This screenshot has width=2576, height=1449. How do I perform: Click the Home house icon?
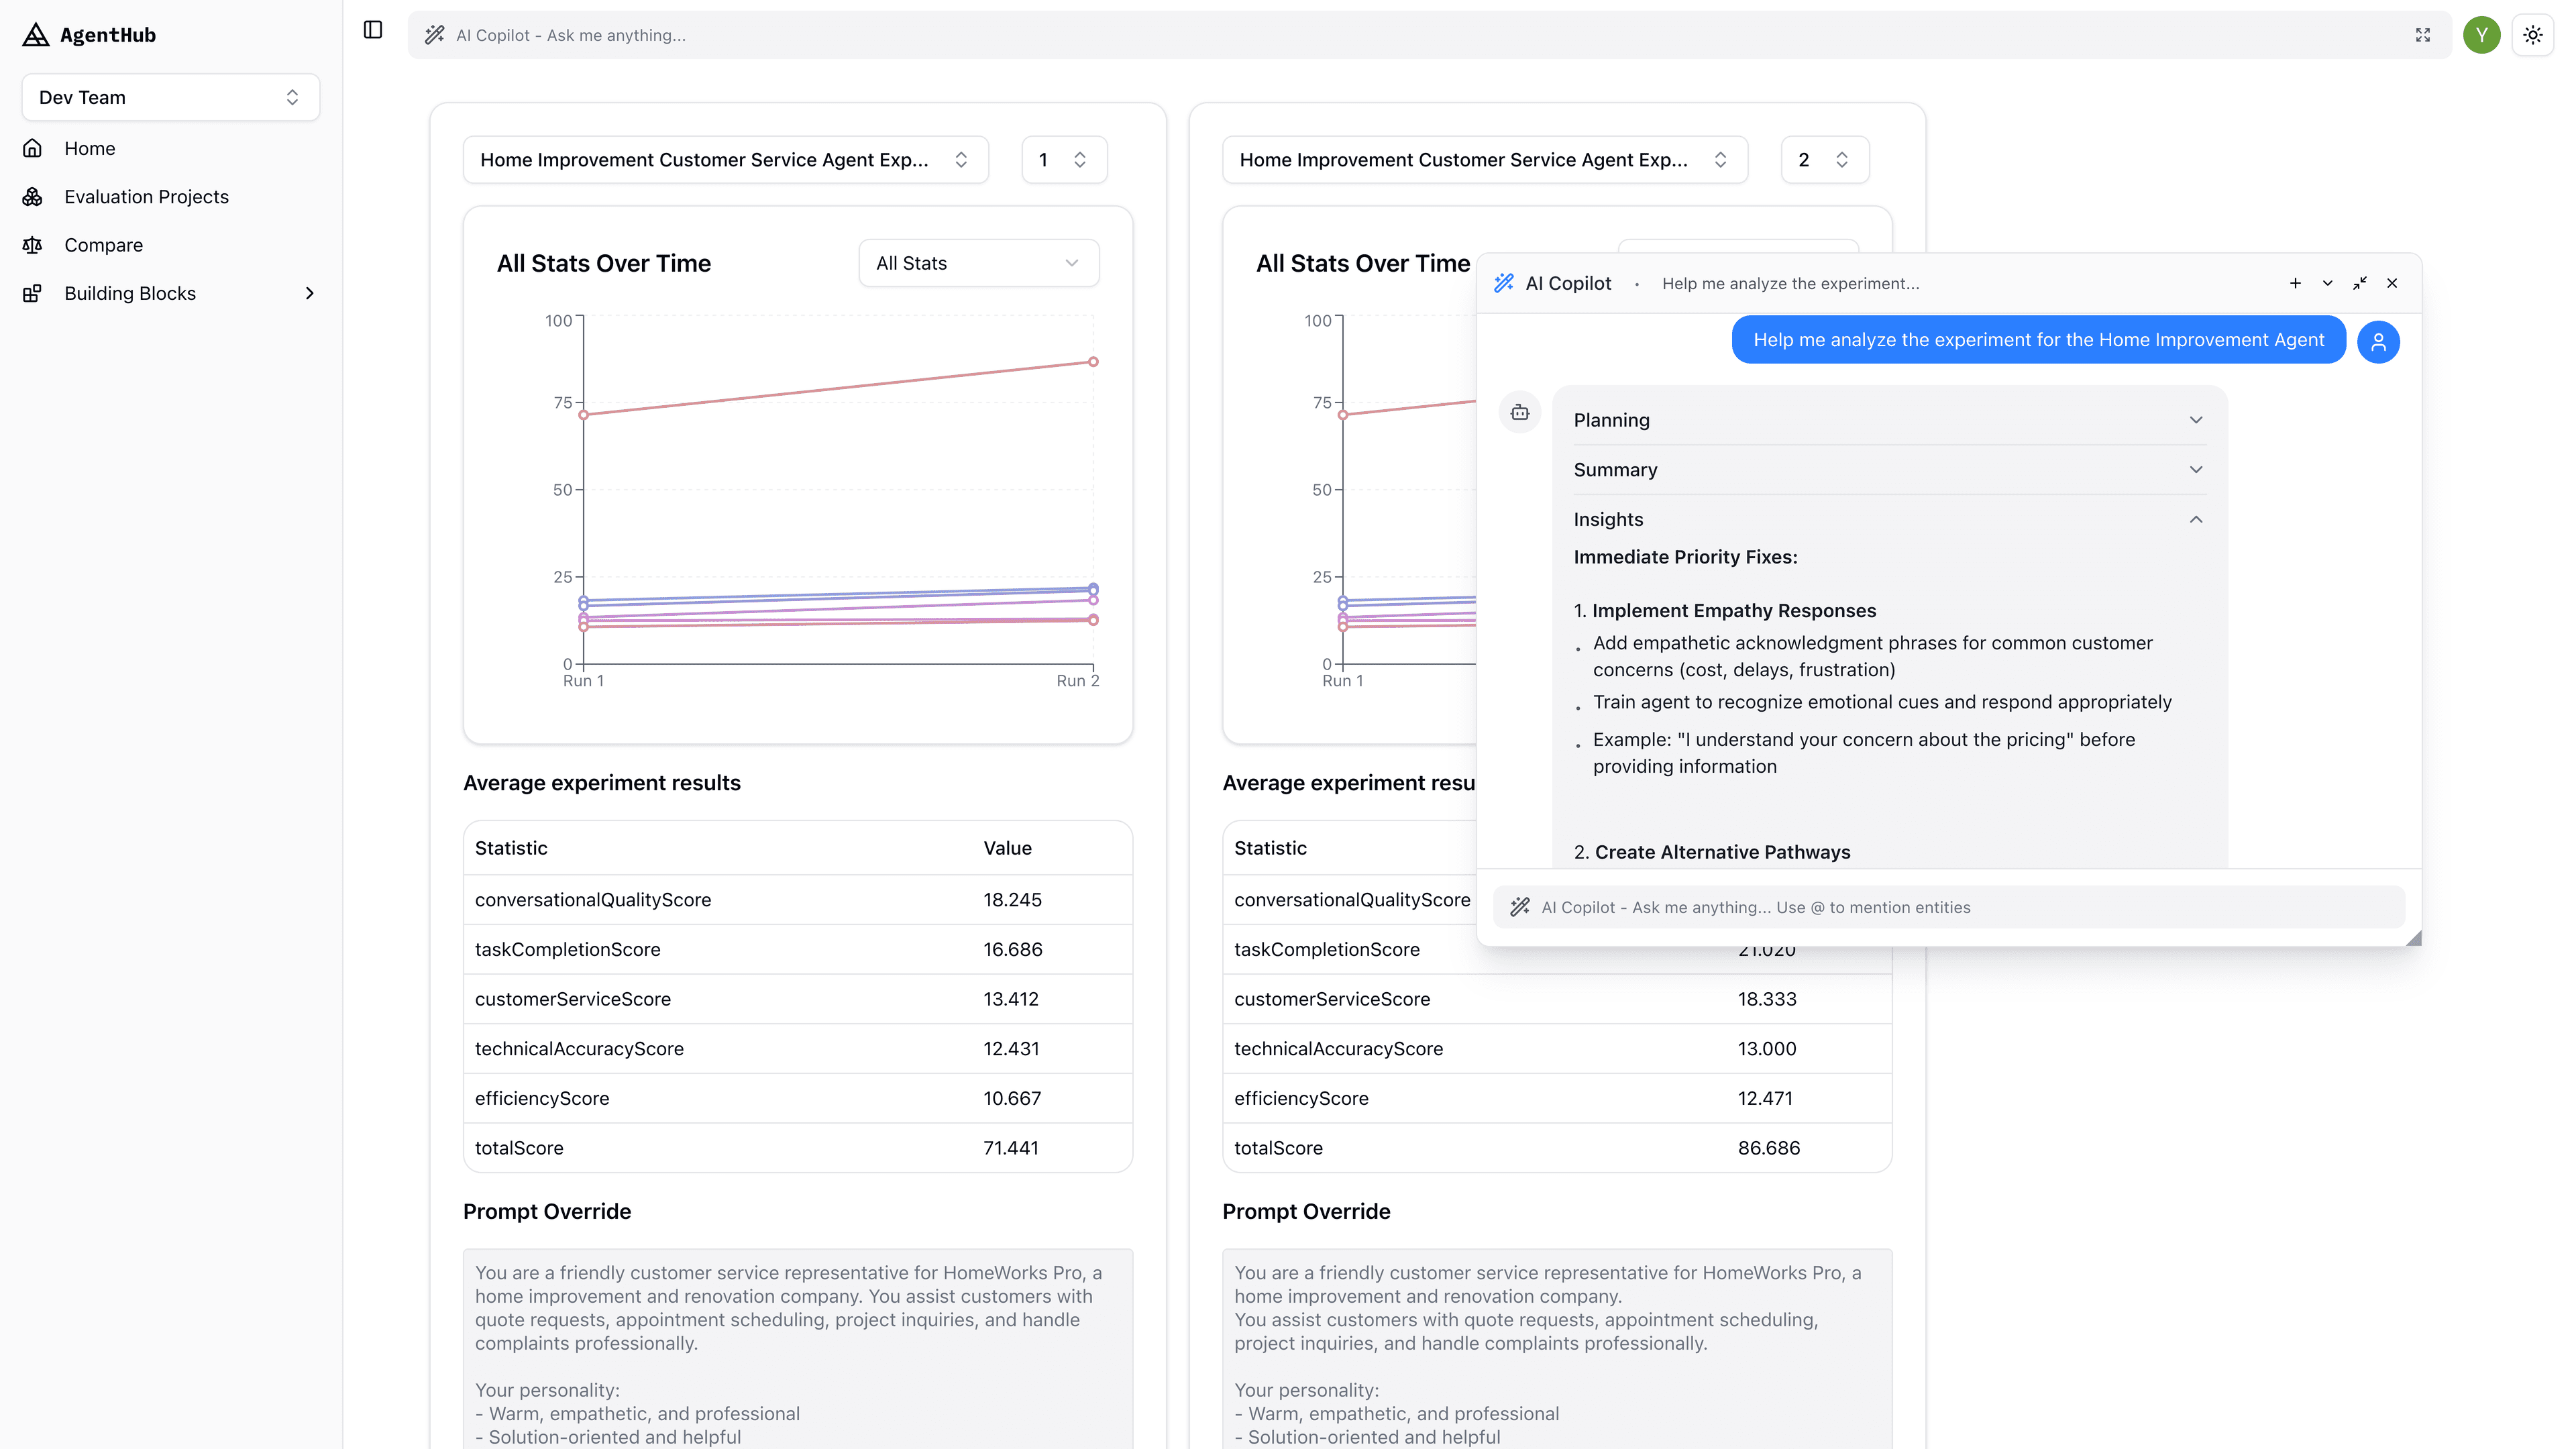32,148
